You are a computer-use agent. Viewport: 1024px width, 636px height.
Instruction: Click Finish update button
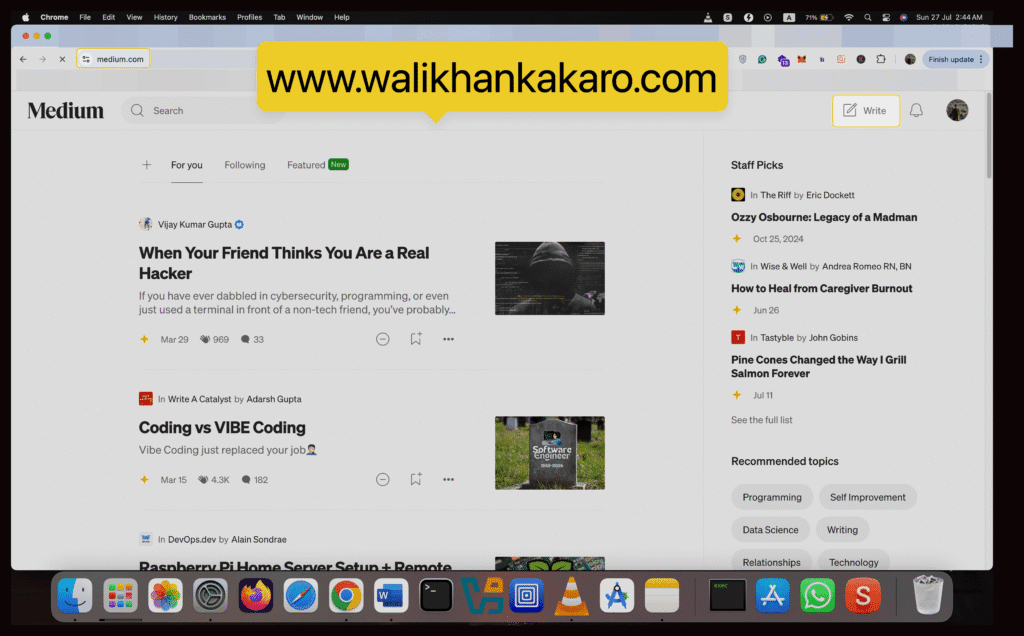pos(955,59)
